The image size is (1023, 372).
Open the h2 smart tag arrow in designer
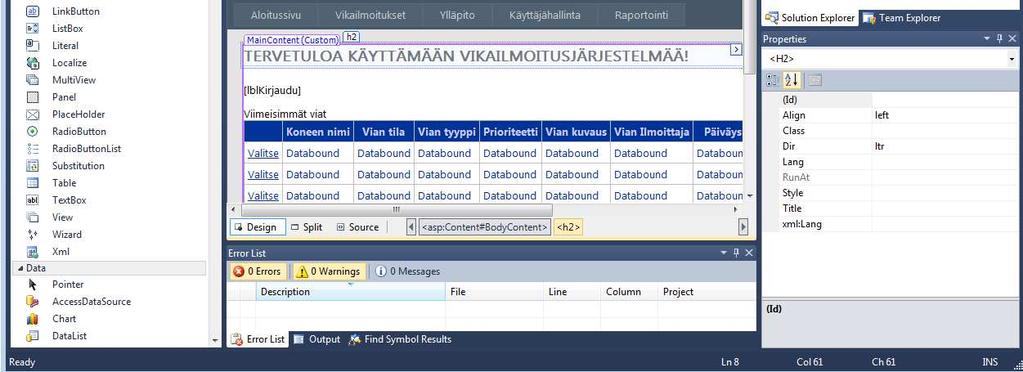735,50
